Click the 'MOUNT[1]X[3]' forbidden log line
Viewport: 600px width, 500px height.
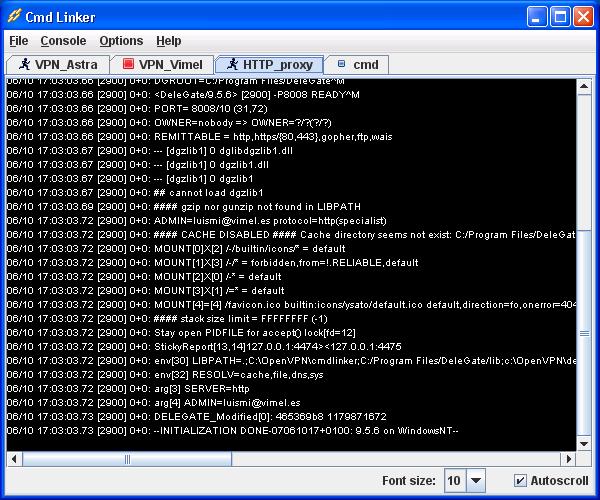click(212, 262)
